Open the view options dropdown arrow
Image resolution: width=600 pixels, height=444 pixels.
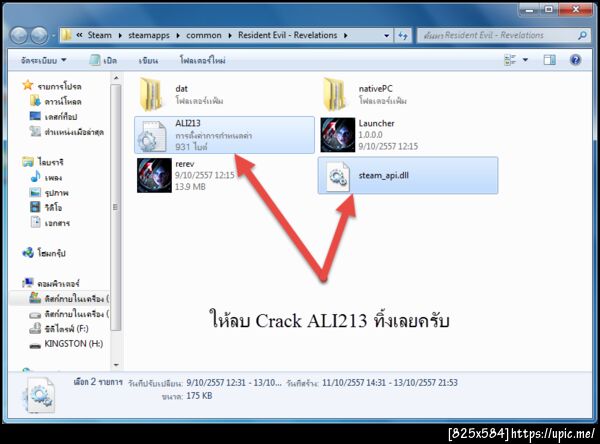(x=525, y=60)
